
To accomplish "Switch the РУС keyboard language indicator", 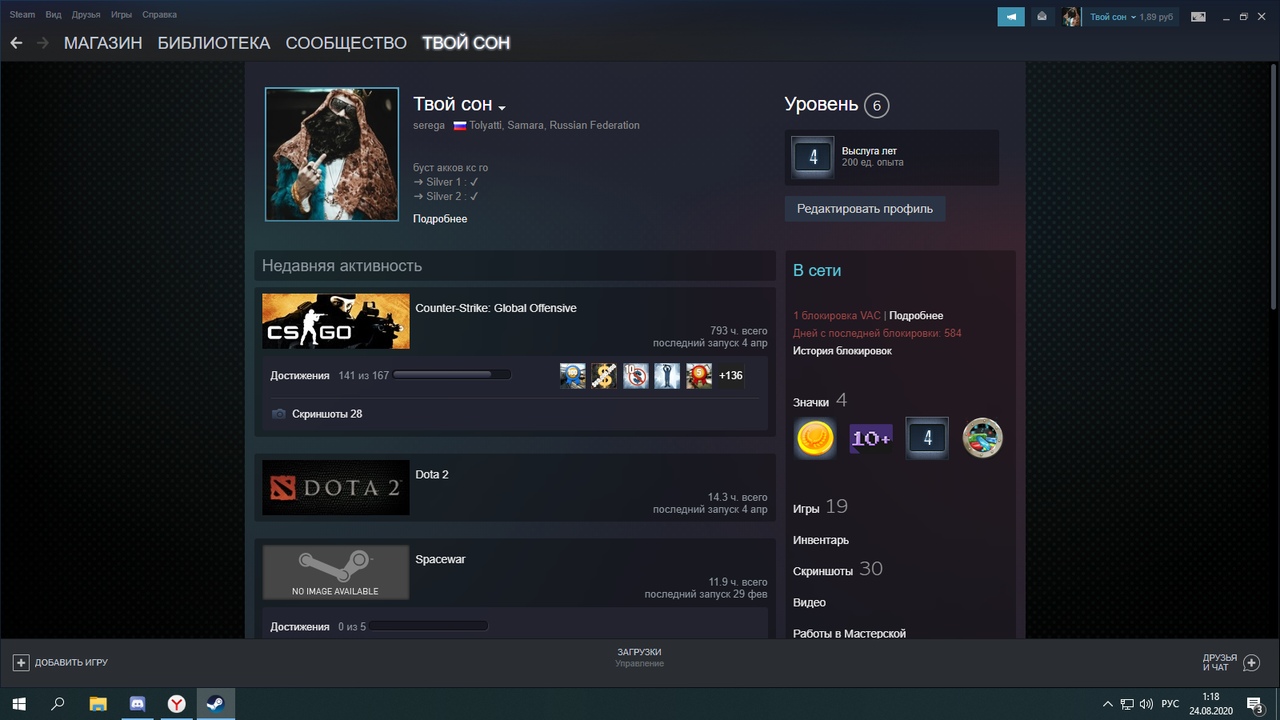I will tap(1169, 704).
